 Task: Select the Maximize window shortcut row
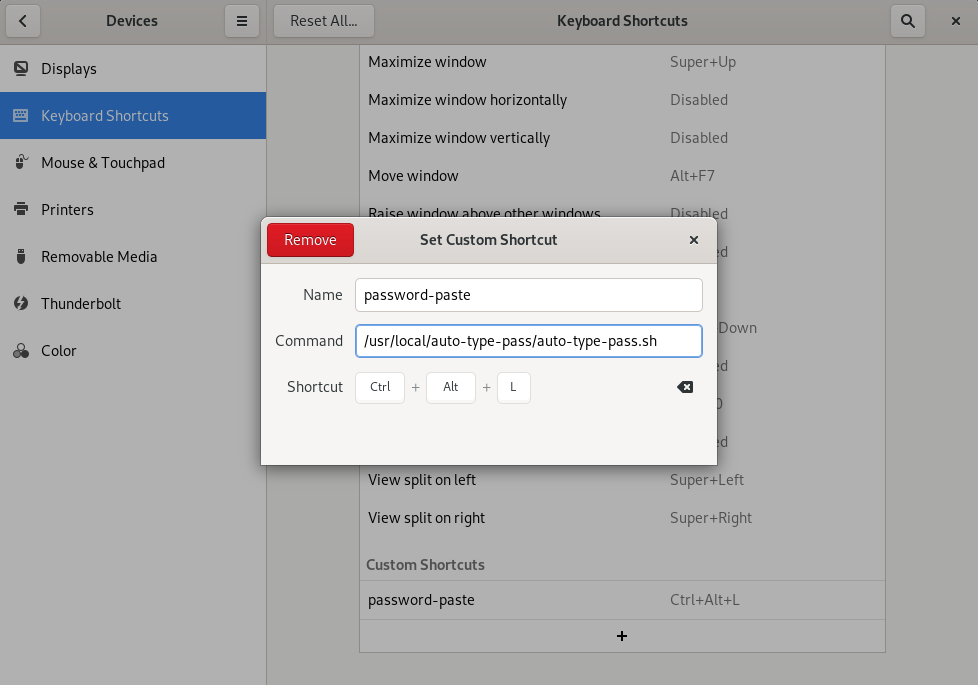pos(622,62)
